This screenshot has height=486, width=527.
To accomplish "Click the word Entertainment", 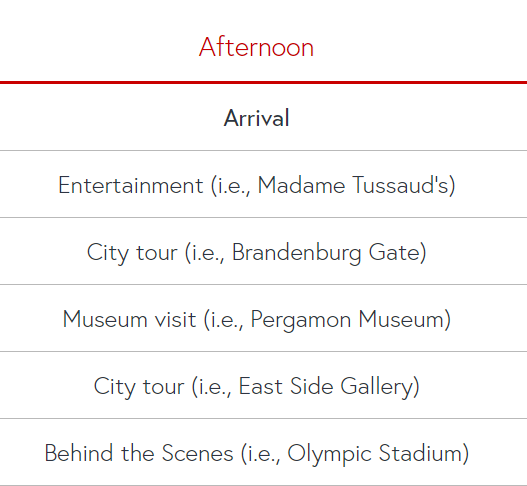I will [130, 185].
